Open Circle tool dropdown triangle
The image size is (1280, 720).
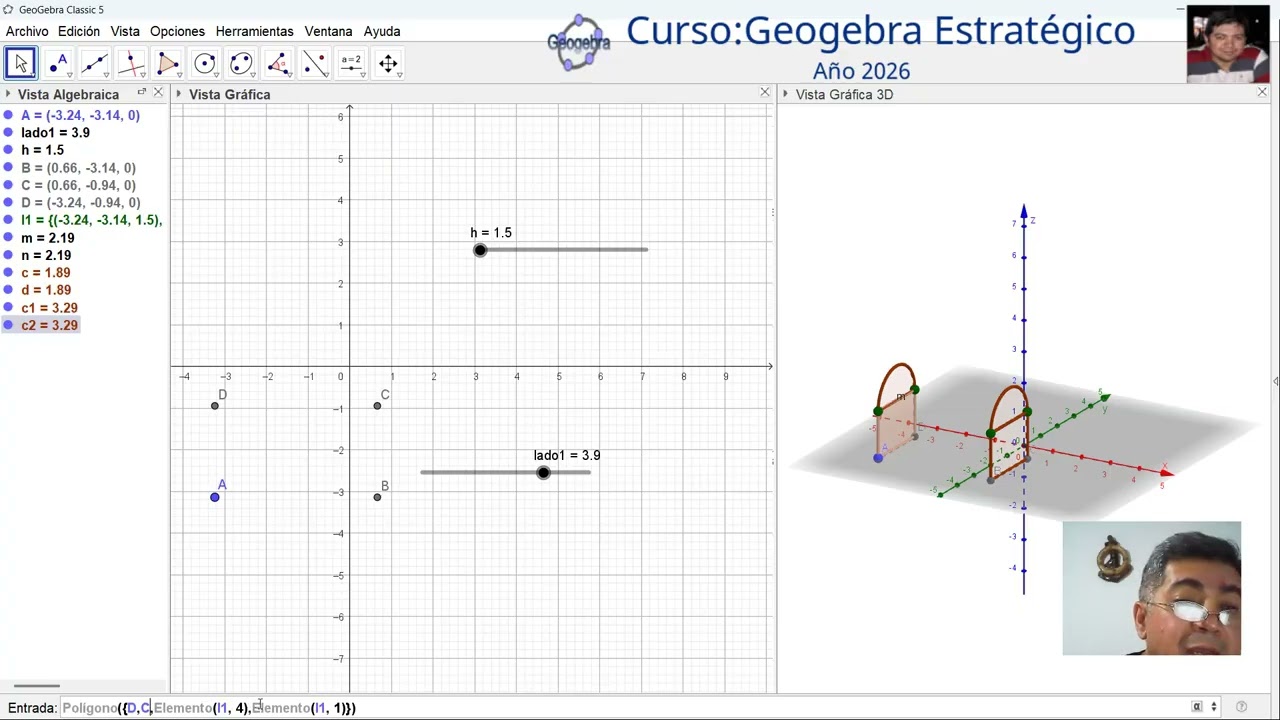coord(217,76)
